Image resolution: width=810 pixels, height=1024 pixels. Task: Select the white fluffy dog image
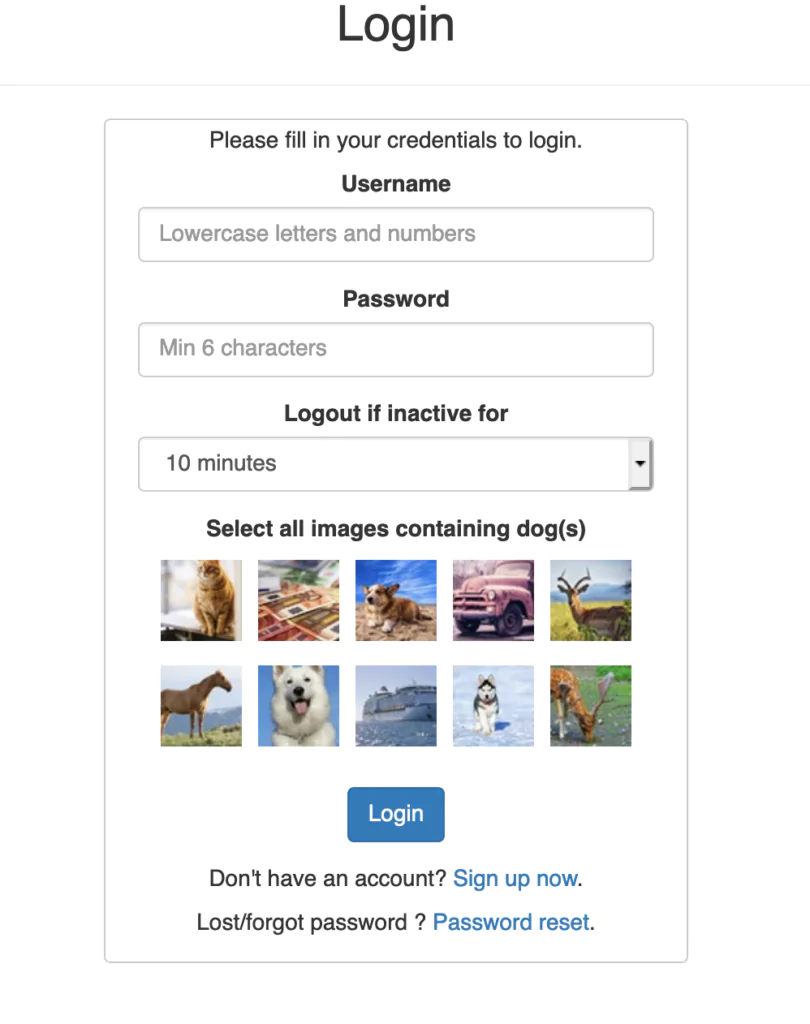pos(299,706)
